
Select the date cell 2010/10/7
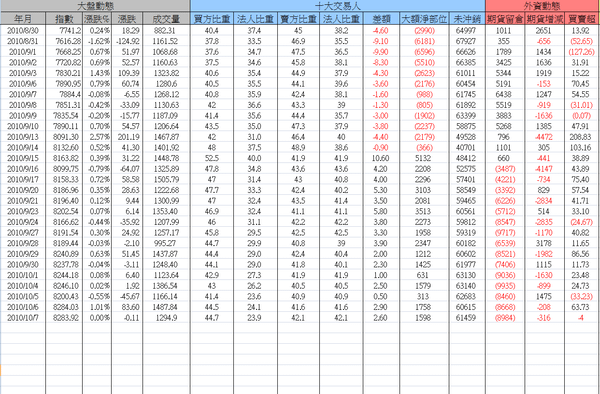23,317
